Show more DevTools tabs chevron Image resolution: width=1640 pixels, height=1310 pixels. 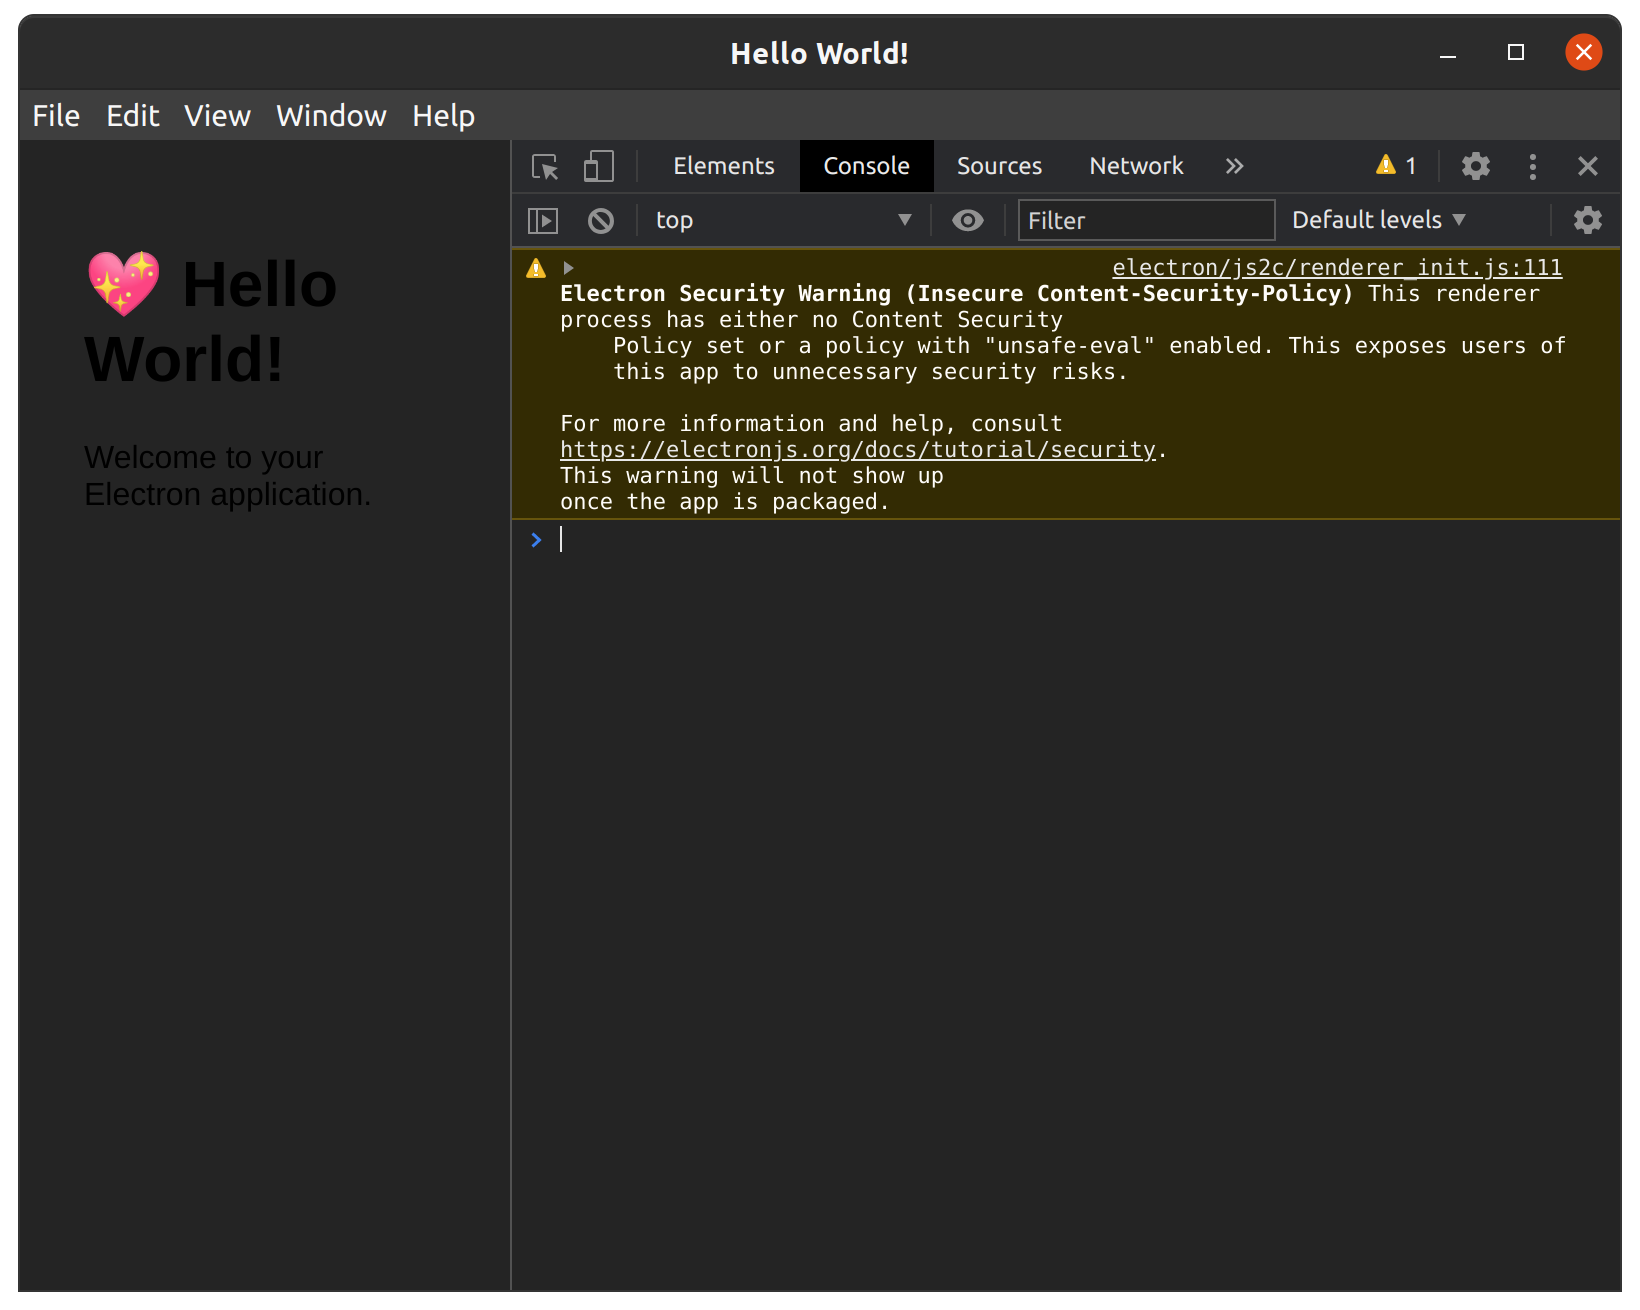(1235, 166)
